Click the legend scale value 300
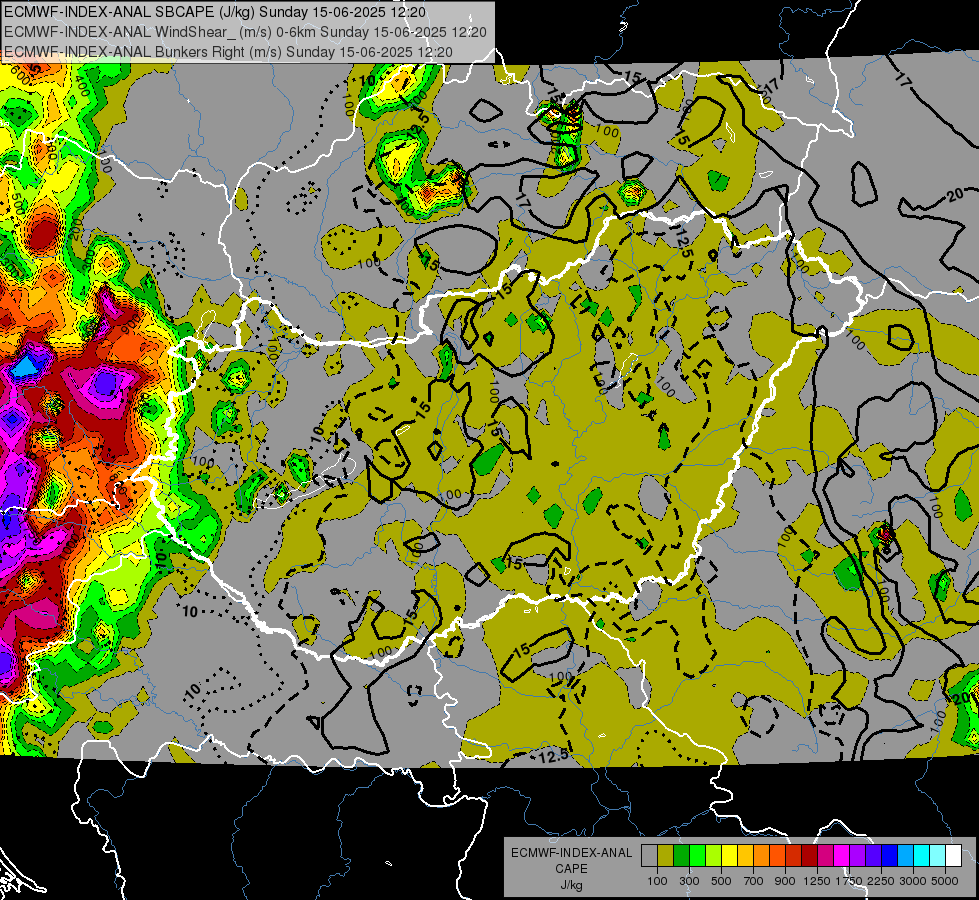Viewport: 979px width, 900px height. point(689,881)
